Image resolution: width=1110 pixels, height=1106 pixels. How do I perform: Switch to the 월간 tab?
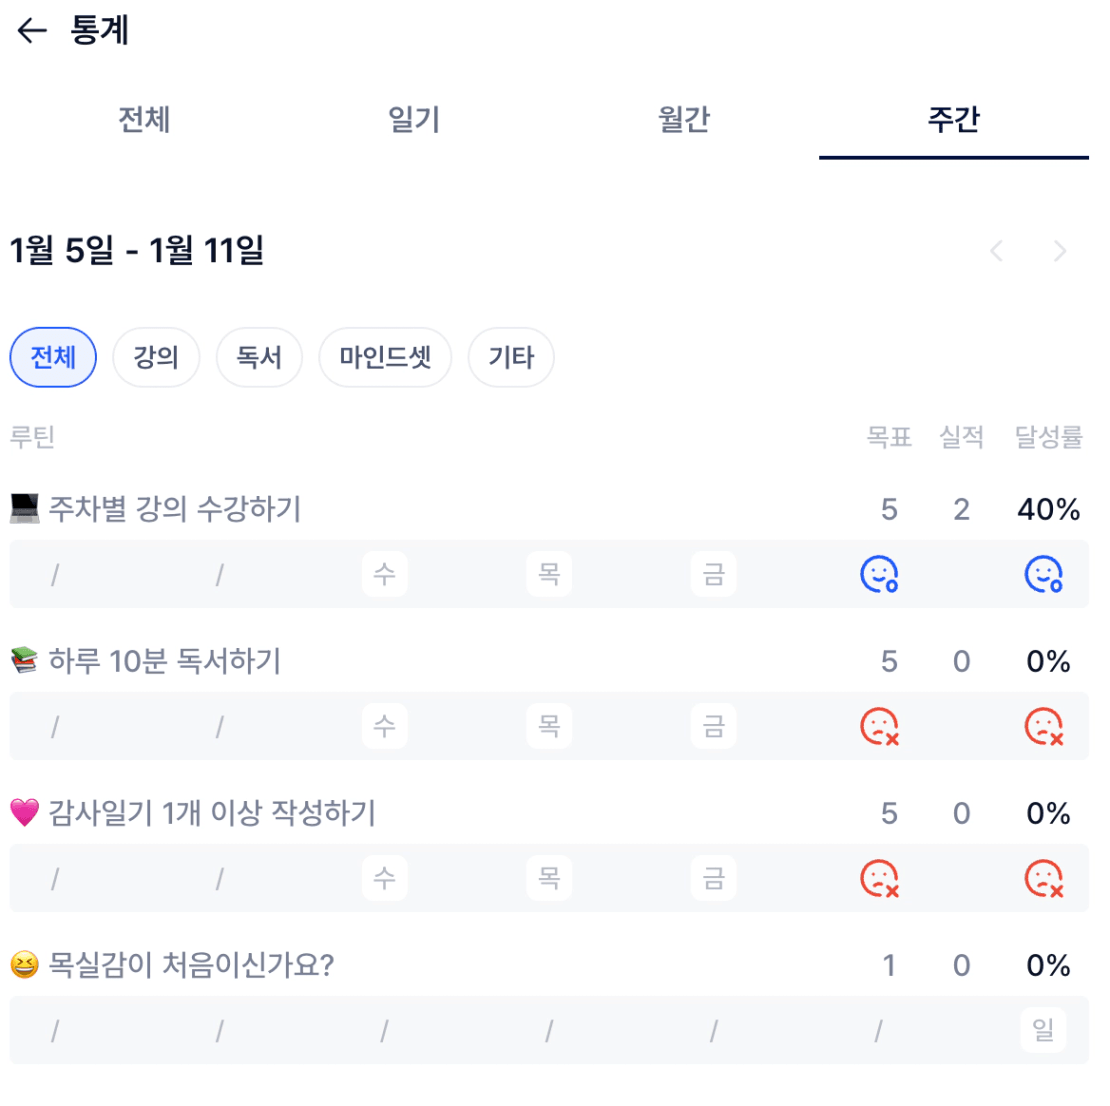click(684, 120)
